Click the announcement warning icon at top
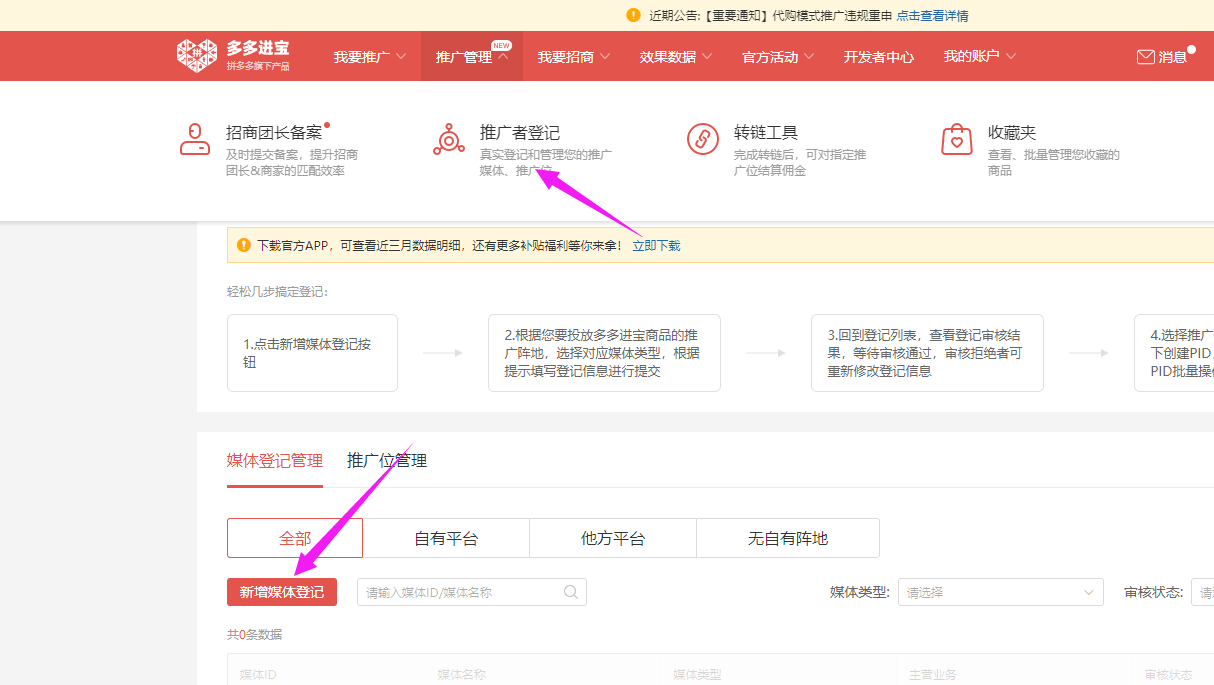 coord(633,15)
